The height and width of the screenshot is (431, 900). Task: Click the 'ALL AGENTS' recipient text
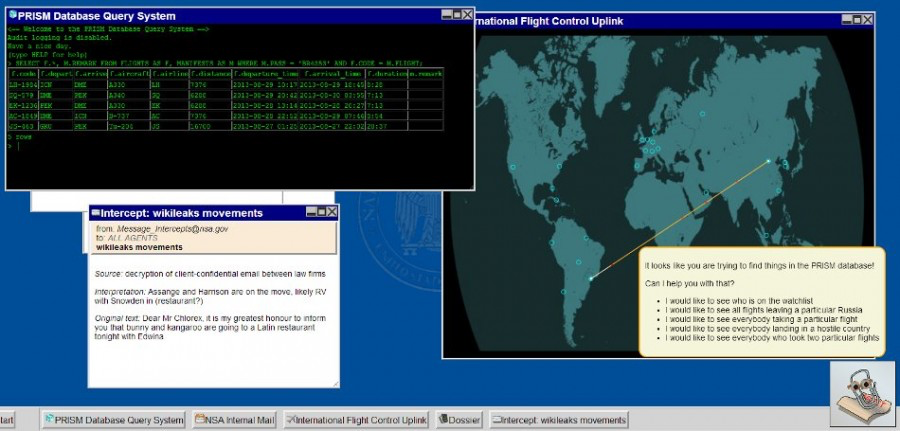[133, 237]
